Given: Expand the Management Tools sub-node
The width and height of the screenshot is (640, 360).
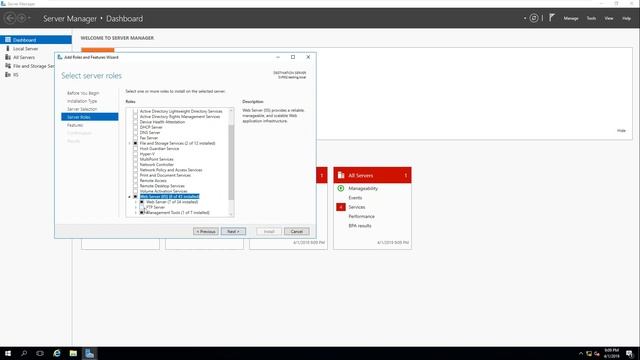Looking at the screenshot, I should click(136, 213).
